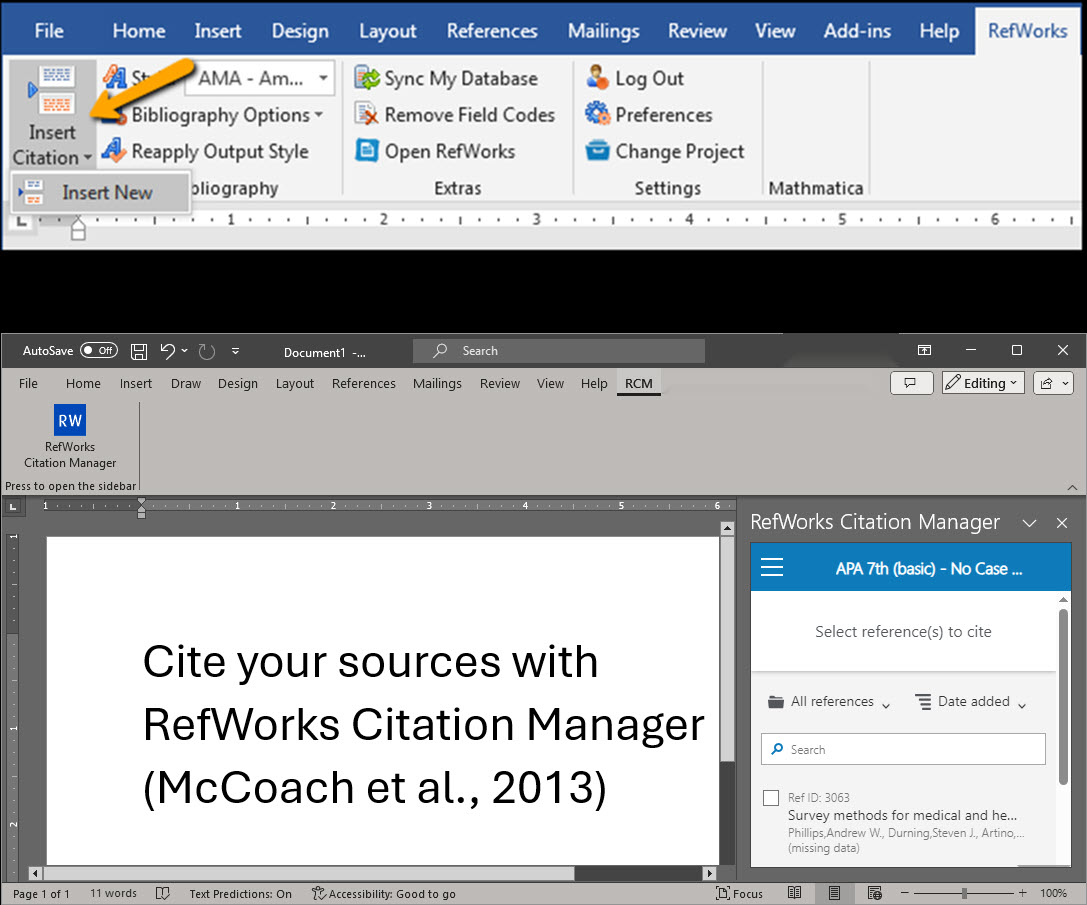Click the zoom in plus button
This screenshot has height=905, width=1087.
click(1023, 893)
